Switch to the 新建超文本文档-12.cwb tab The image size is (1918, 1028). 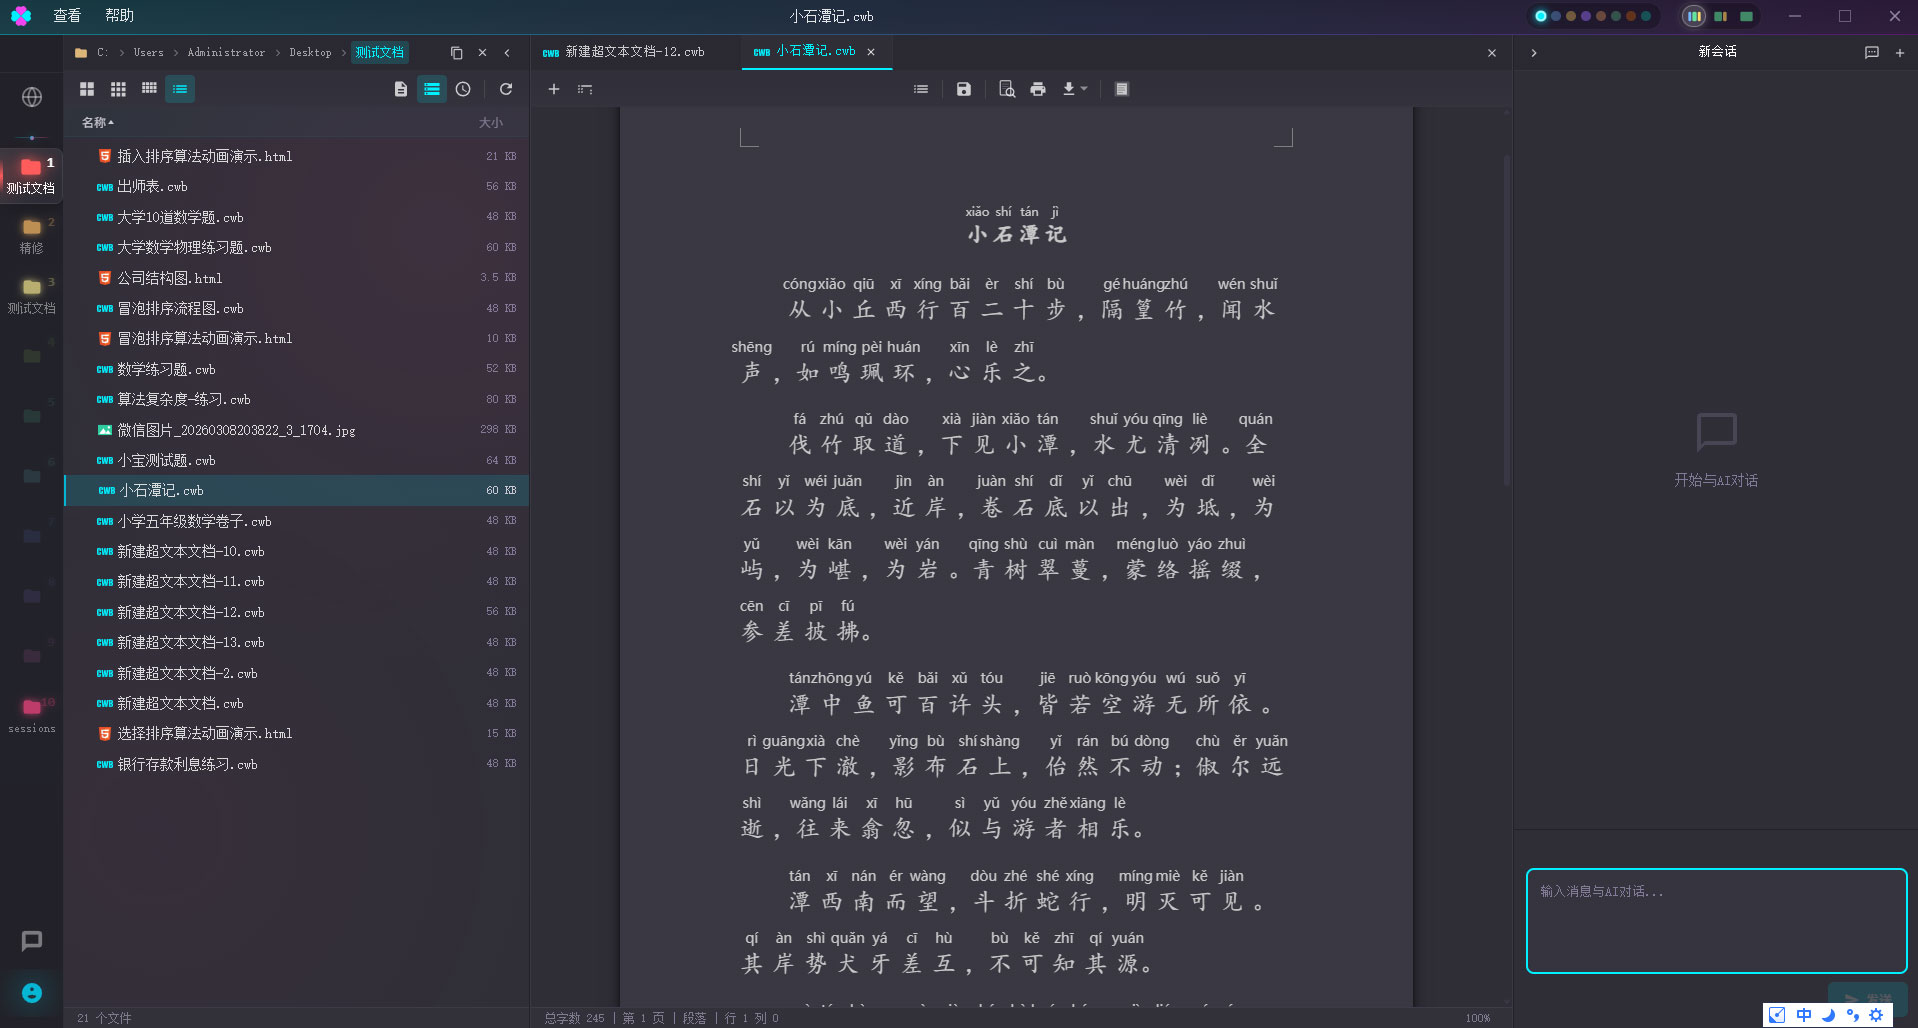click(x=634, y=52)
